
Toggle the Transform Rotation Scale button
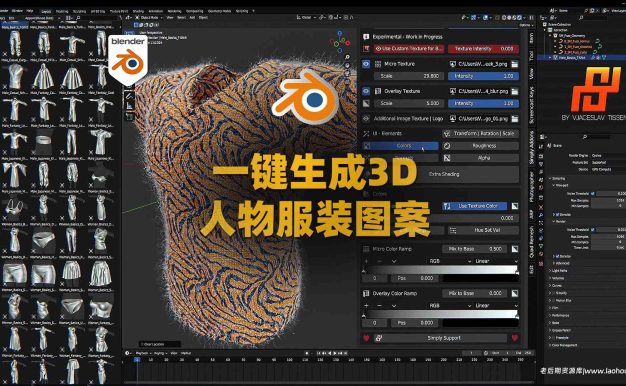(x=481, y=133)
